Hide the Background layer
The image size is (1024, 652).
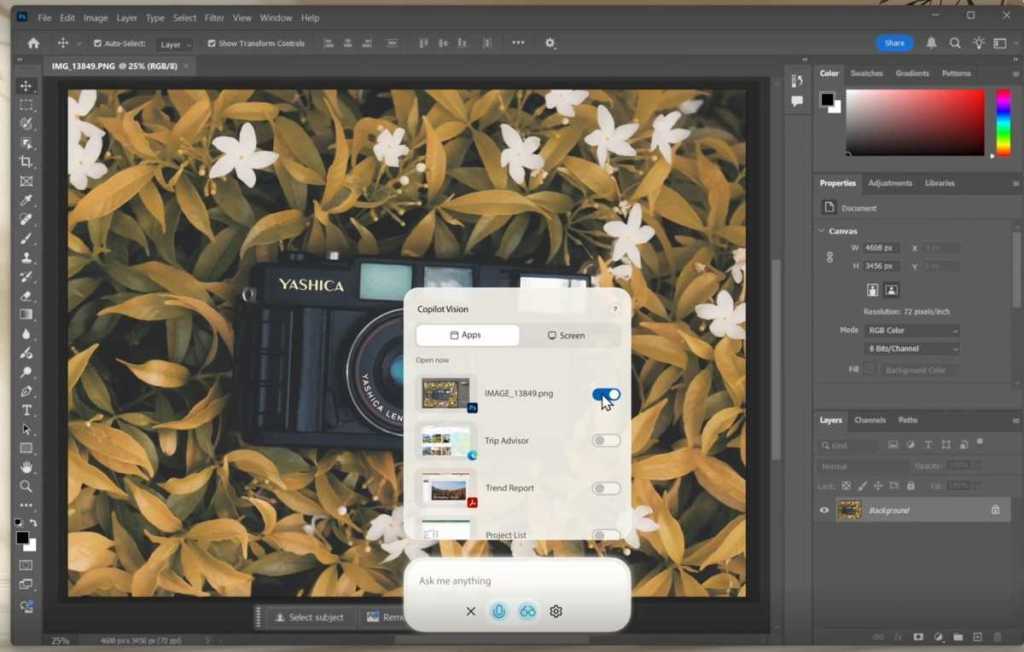tap(822, 509)
